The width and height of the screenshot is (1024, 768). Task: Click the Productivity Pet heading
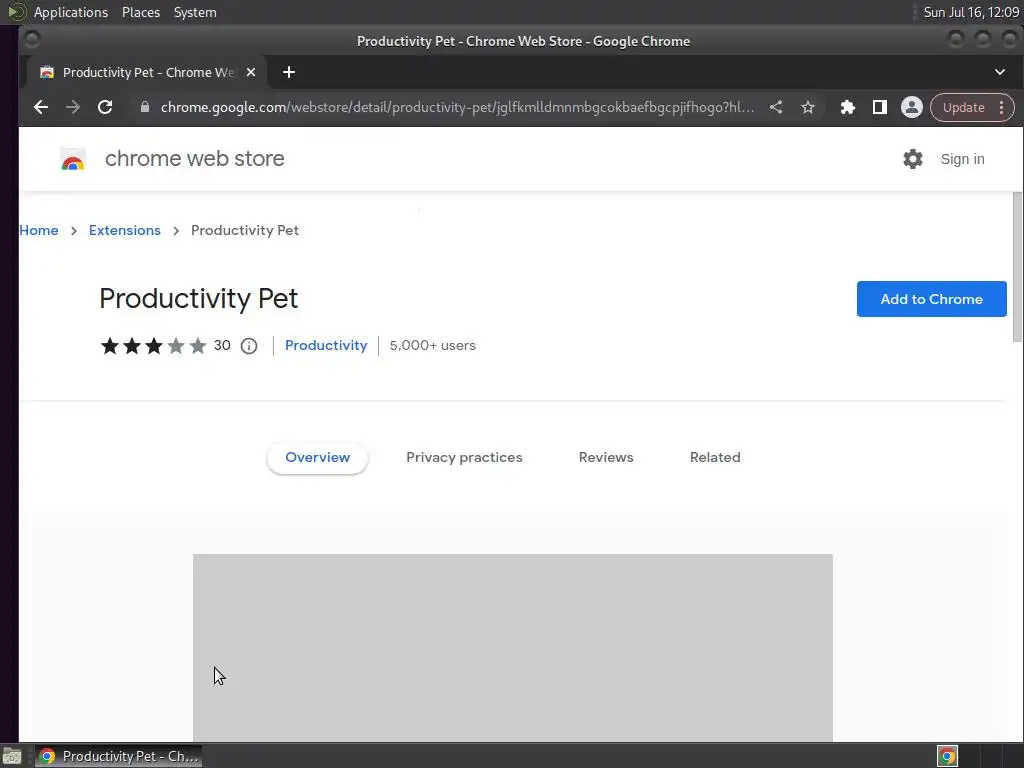pyautogui.click(x=199, y=298)
